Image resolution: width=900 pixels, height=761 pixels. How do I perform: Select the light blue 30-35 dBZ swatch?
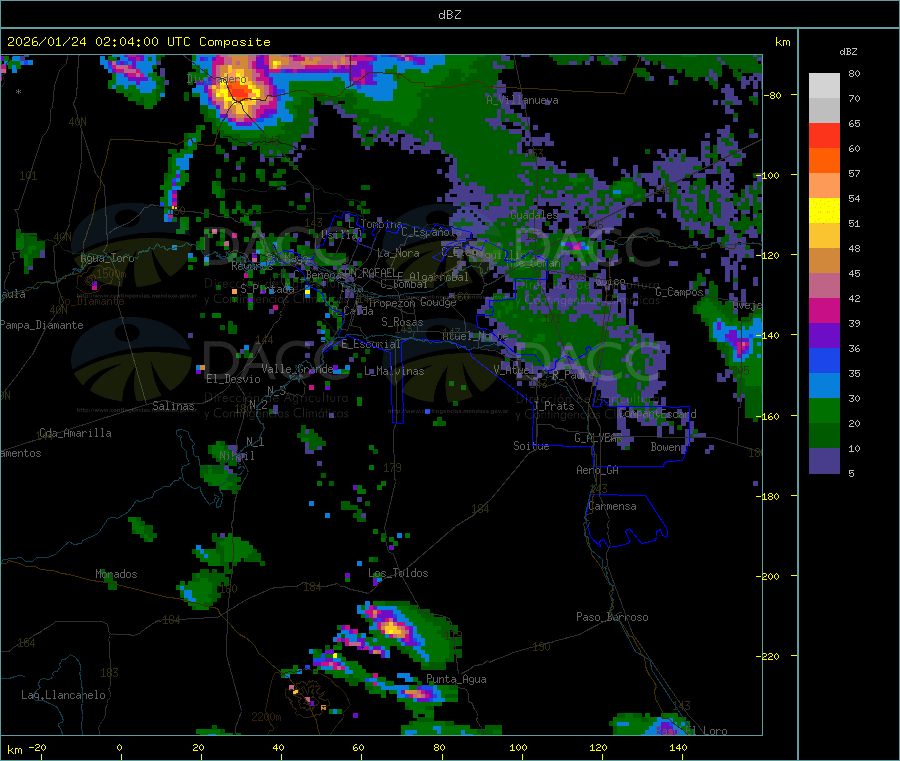click(x=824, y=386)
